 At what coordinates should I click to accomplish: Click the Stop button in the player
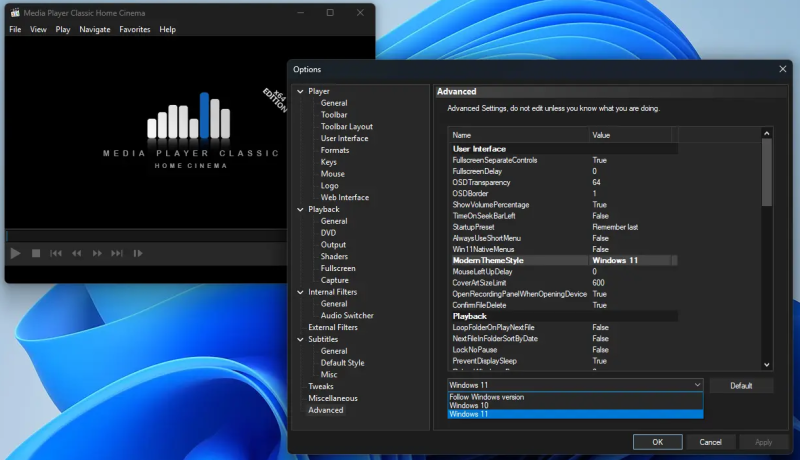point(36,253)
